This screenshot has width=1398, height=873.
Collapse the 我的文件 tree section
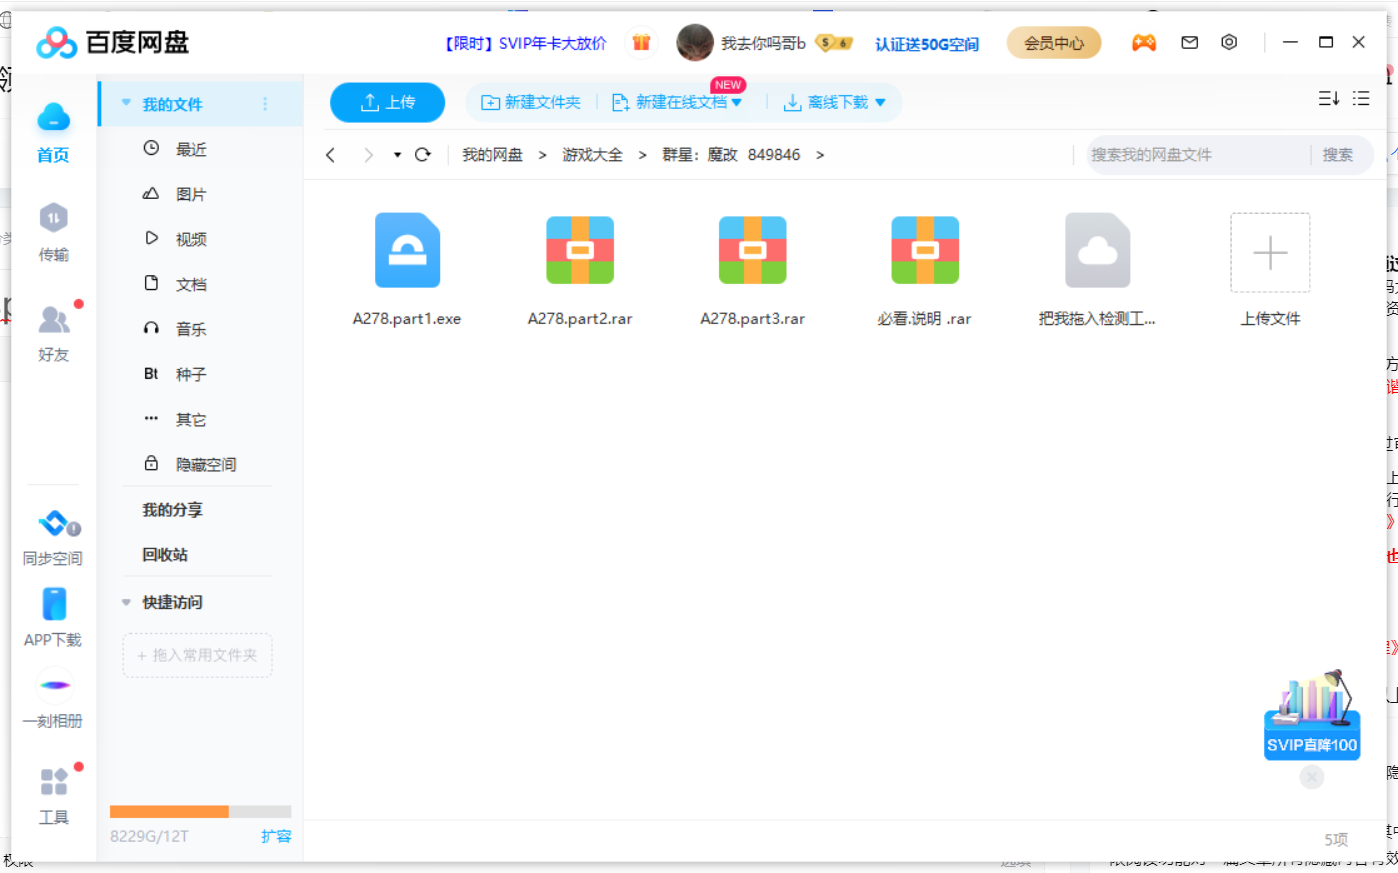point(126,103)
